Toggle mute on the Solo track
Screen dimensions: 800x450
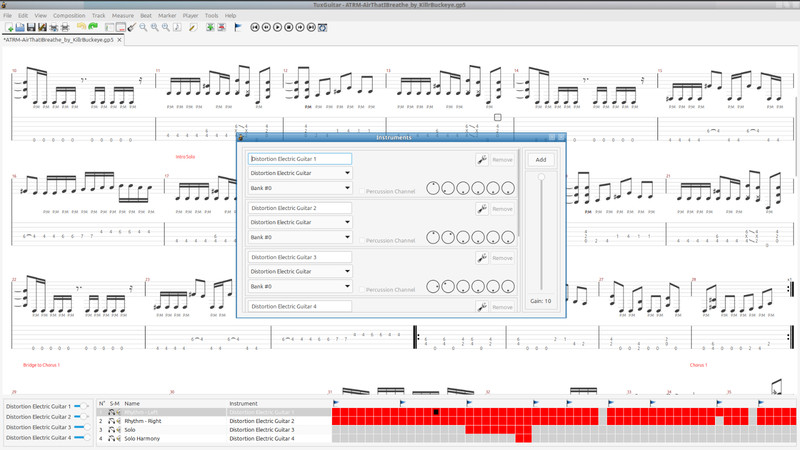click(118, 430)
